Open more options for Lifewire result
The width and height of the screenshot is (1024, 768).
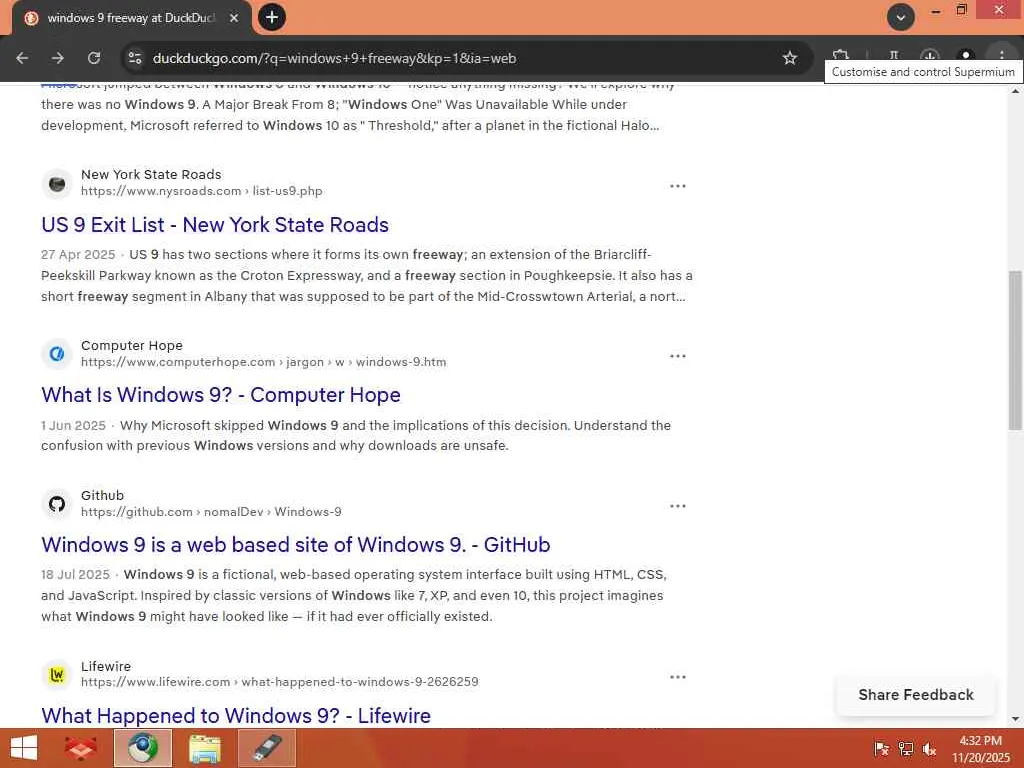[x=678, y=677]
